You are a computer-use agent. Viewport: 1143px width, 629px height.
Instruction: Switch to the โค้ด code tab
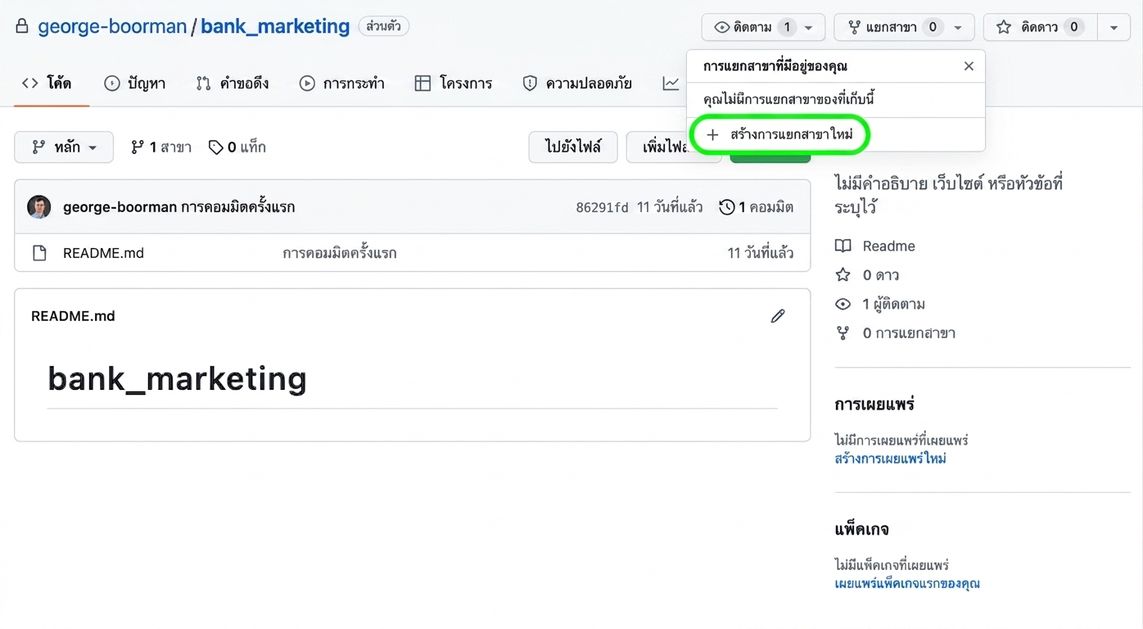[47, 83]
